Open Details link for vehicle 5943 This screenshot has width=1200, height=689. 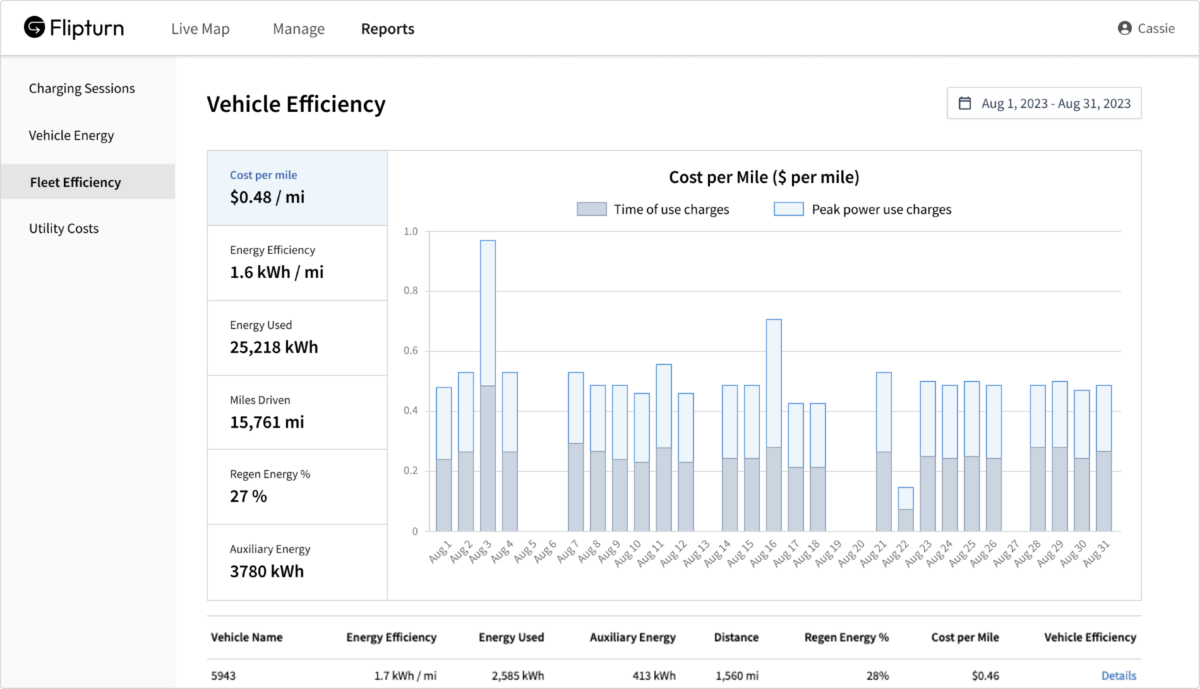(1119, 676)
